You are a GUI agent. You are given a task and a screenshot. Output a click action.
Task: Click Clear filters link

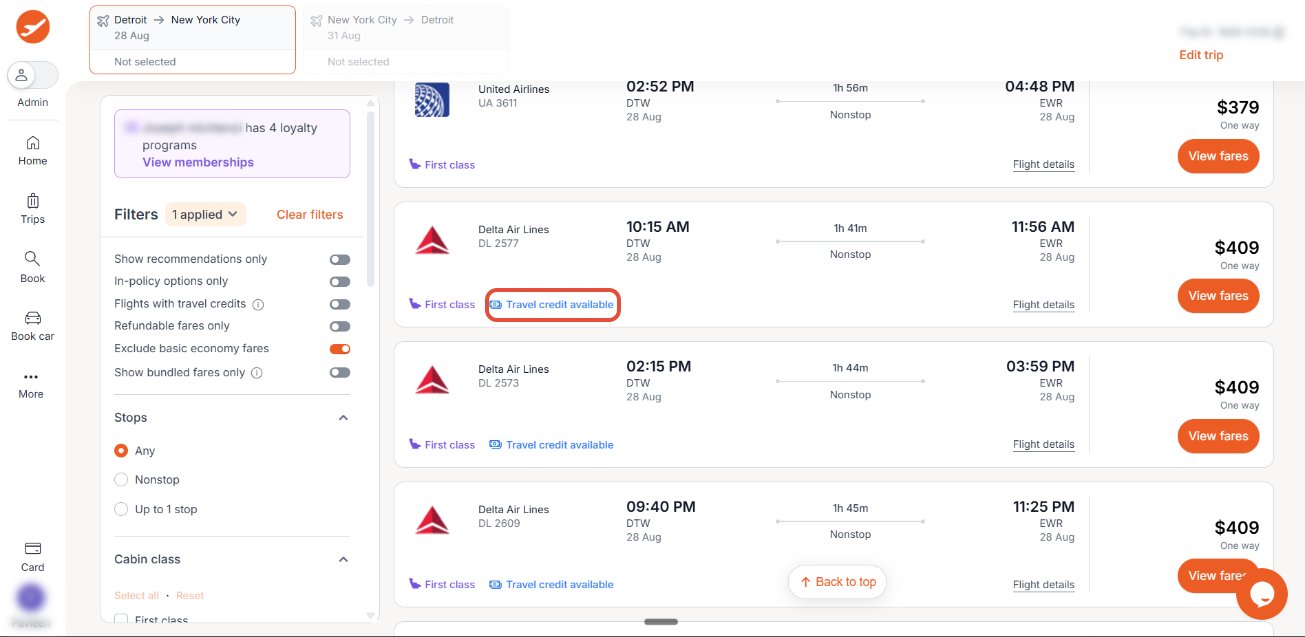pos(310,215)
